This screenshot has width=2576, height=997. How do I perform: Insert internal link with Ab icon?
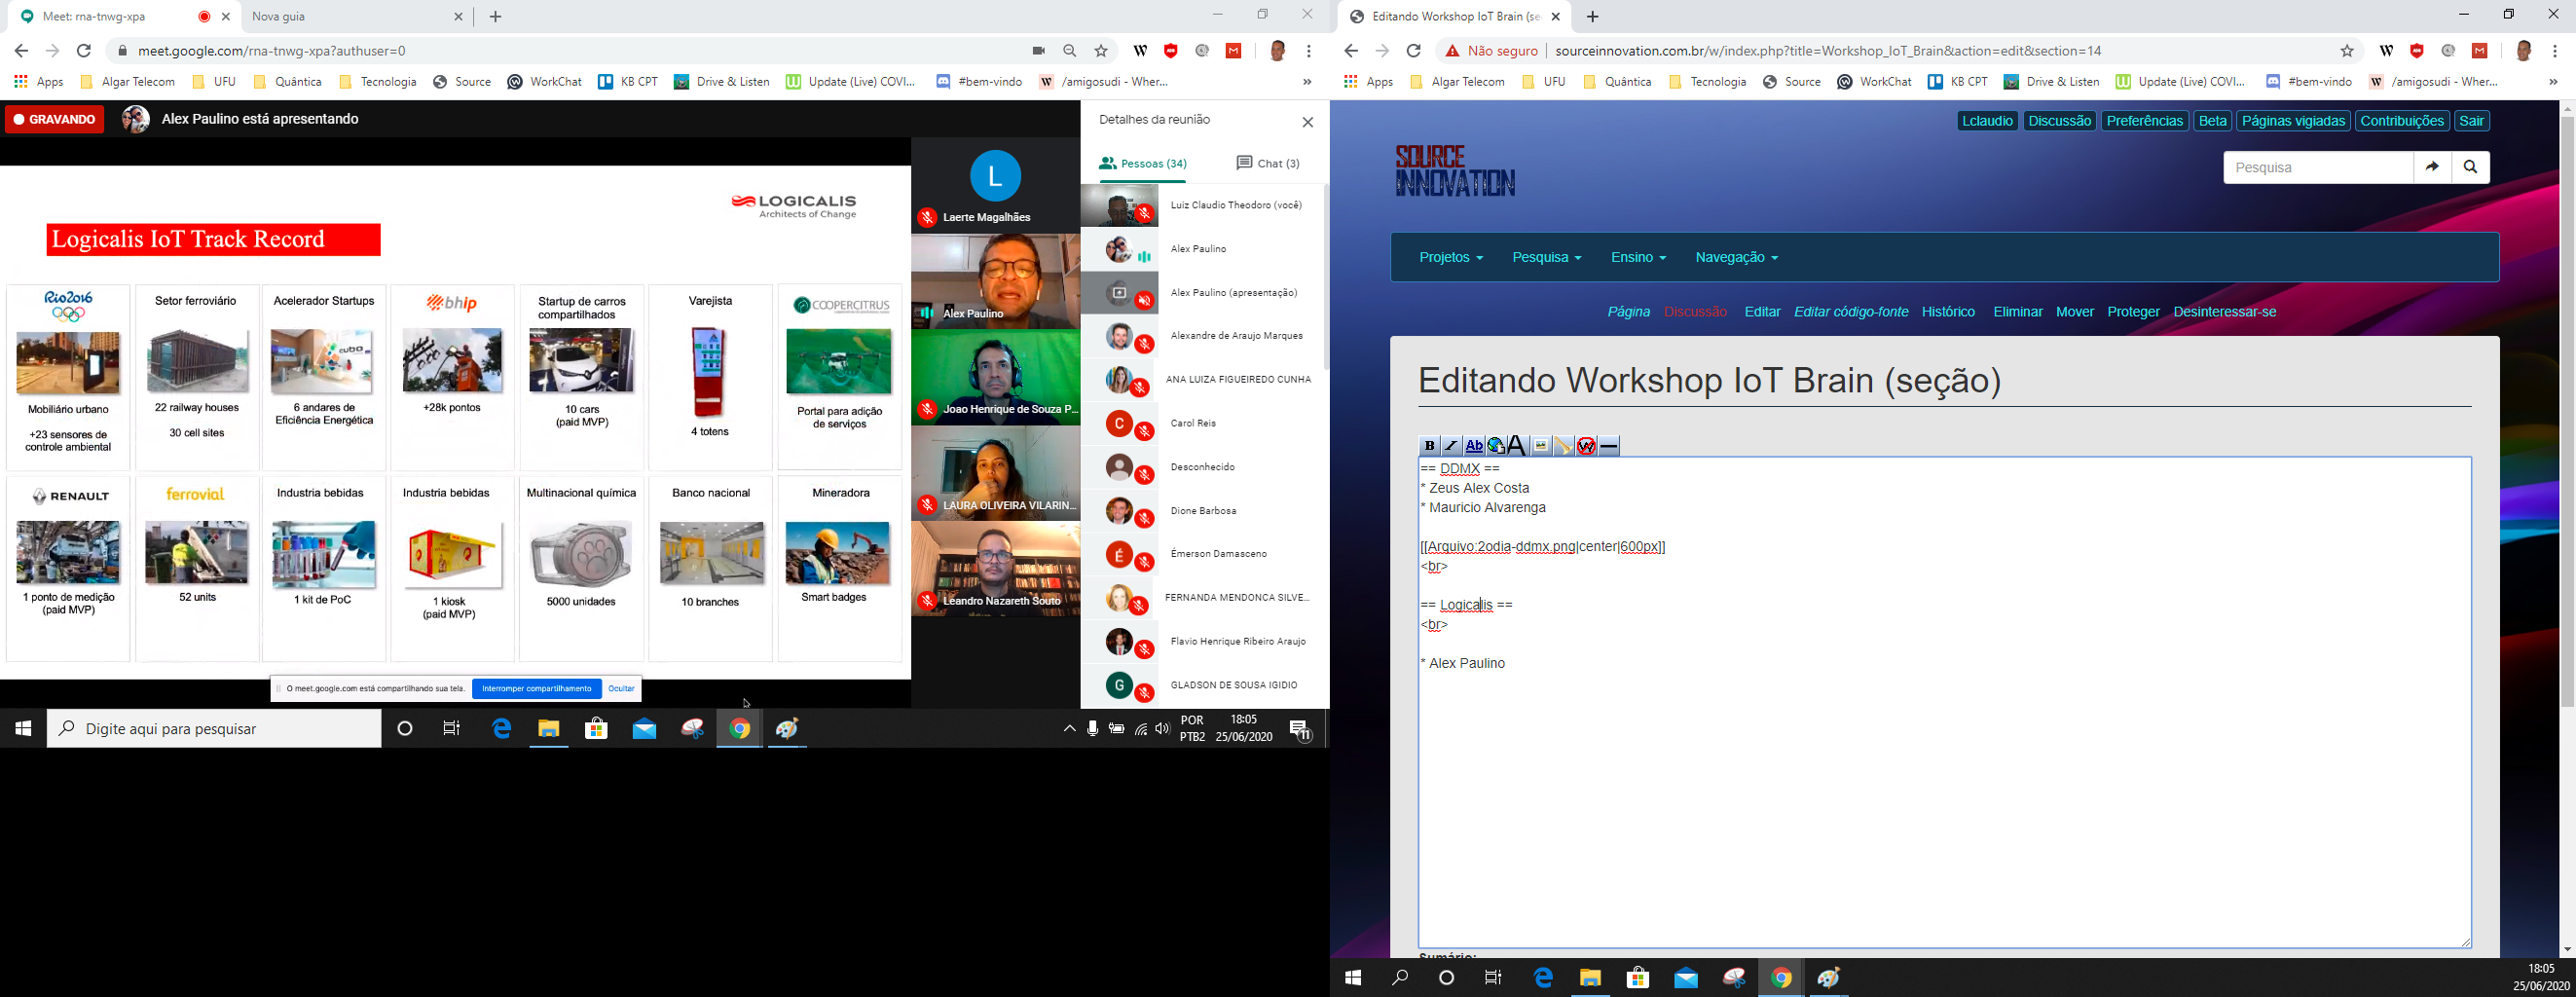[1474, 446]
